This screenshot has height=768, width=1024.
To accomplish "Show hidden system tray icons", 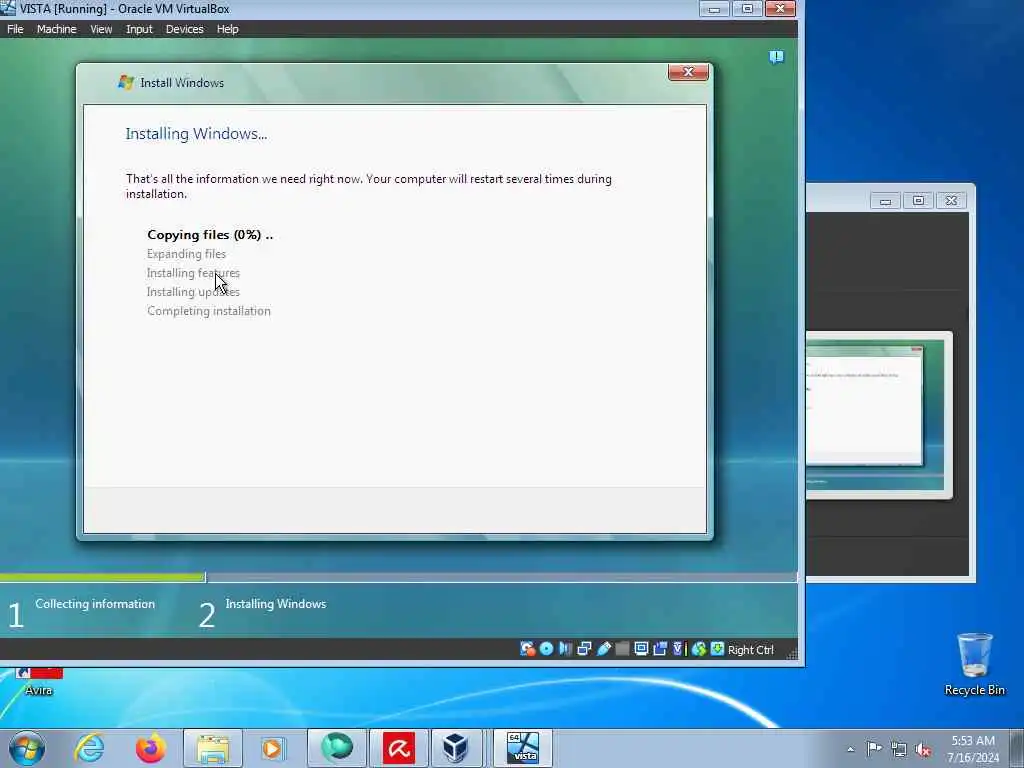I will 850,749.
